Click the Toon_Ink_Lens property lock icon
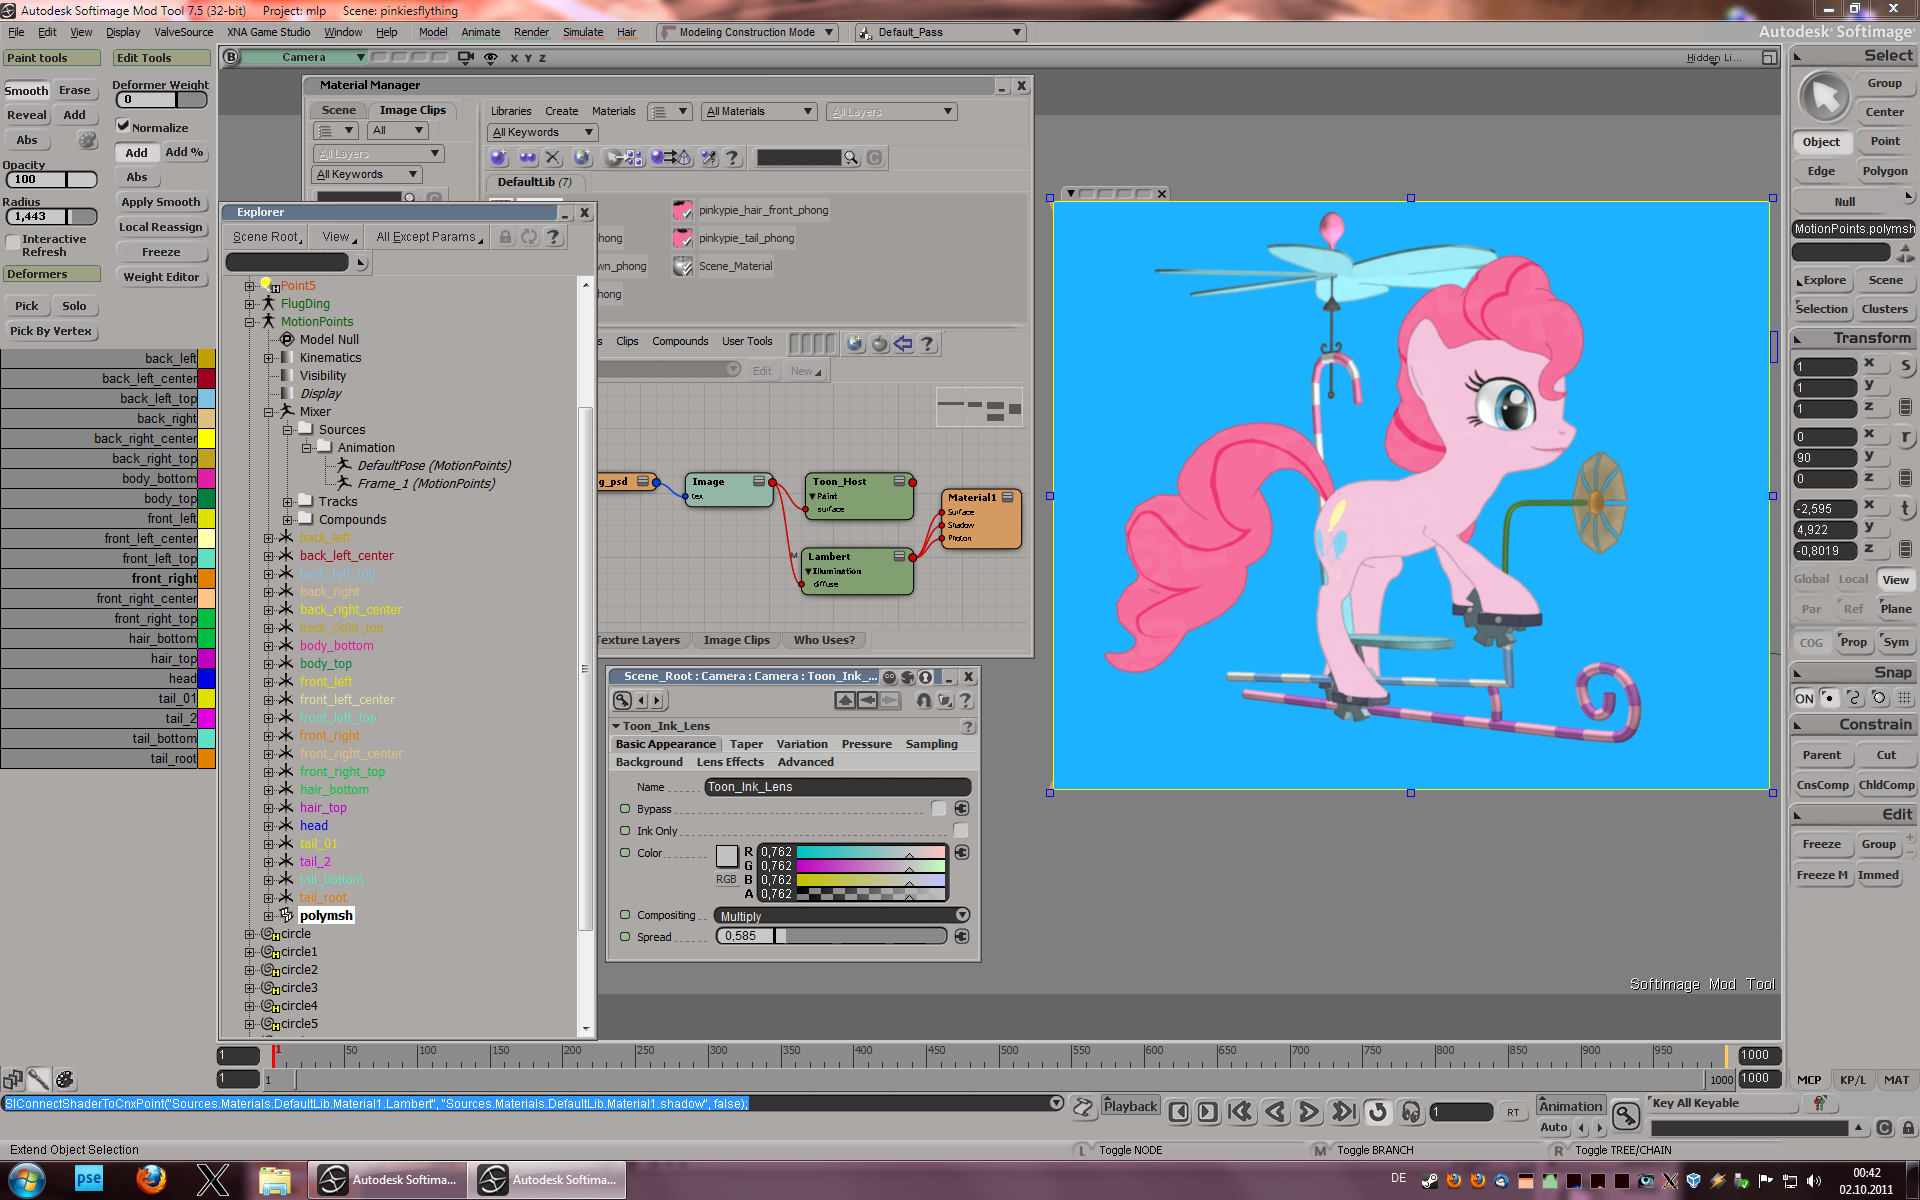The image size is (1920, 1200). click(925, 677)
